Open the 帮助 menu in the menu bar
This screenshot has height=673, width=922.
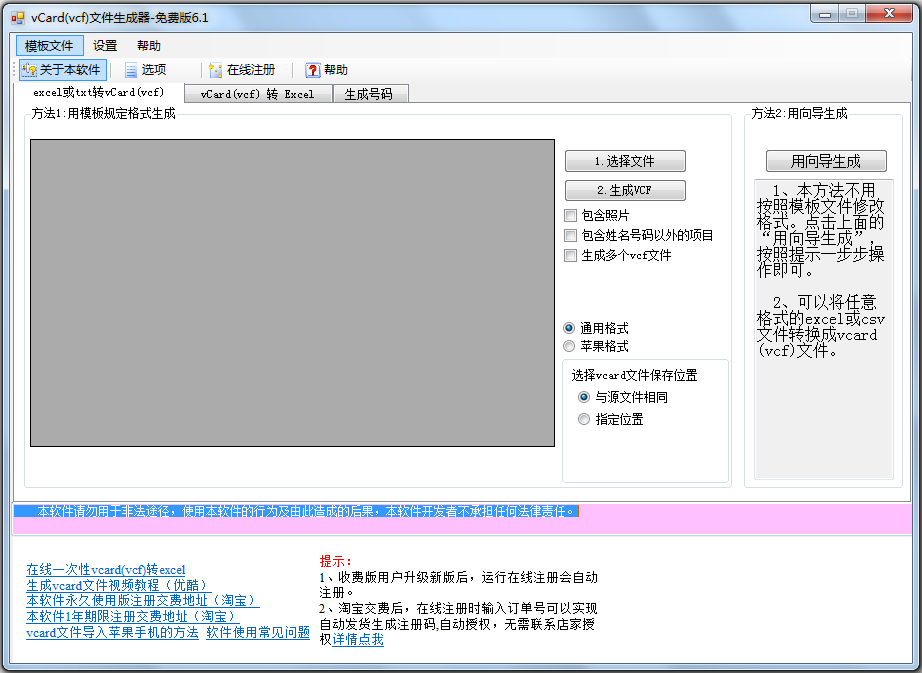(x=149, y=46)
